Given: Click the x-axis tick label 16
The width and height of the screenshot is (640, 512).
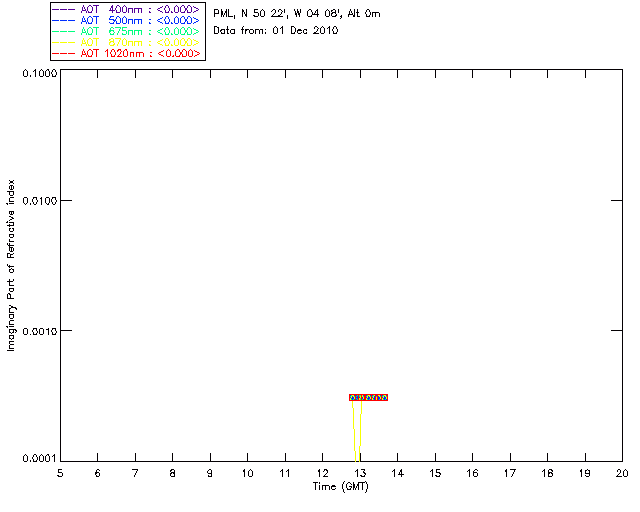Looking at the screenshot, I should tap(472, 473).
